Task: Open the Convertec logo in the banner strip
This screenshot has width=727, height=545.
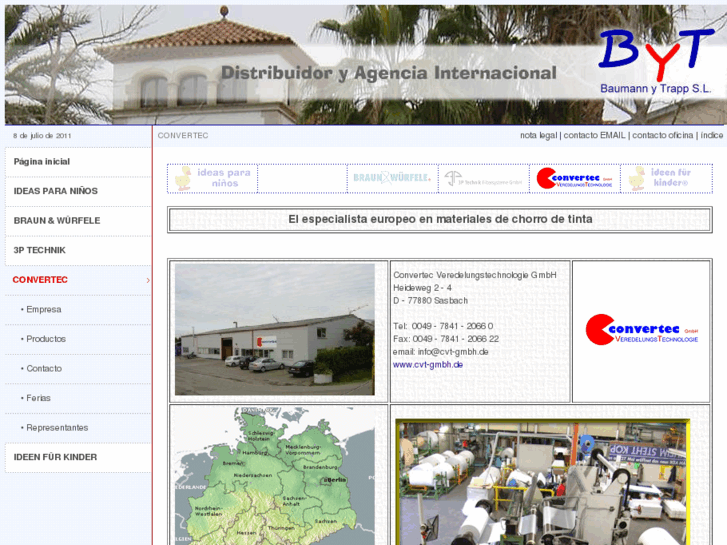Action: click(575, 178)
